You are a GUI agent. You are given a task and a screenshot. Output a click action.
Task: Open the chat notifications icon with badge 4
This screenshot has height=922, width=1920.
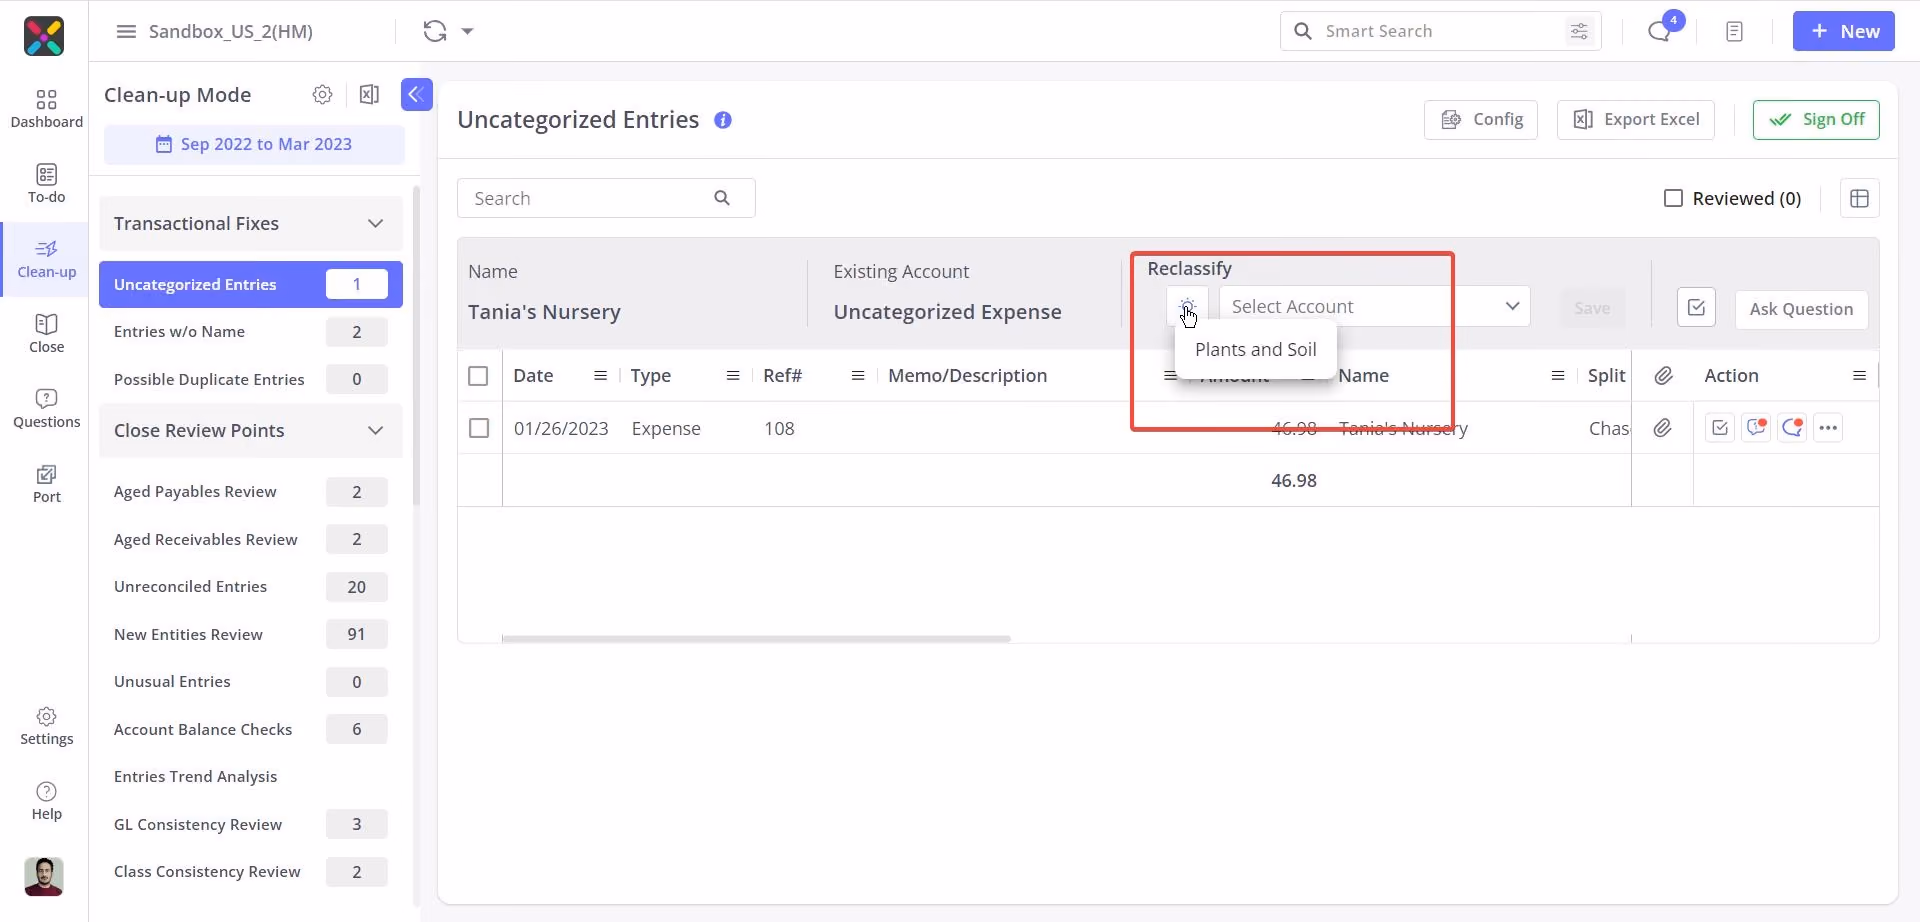click(x=1660, y=31)
